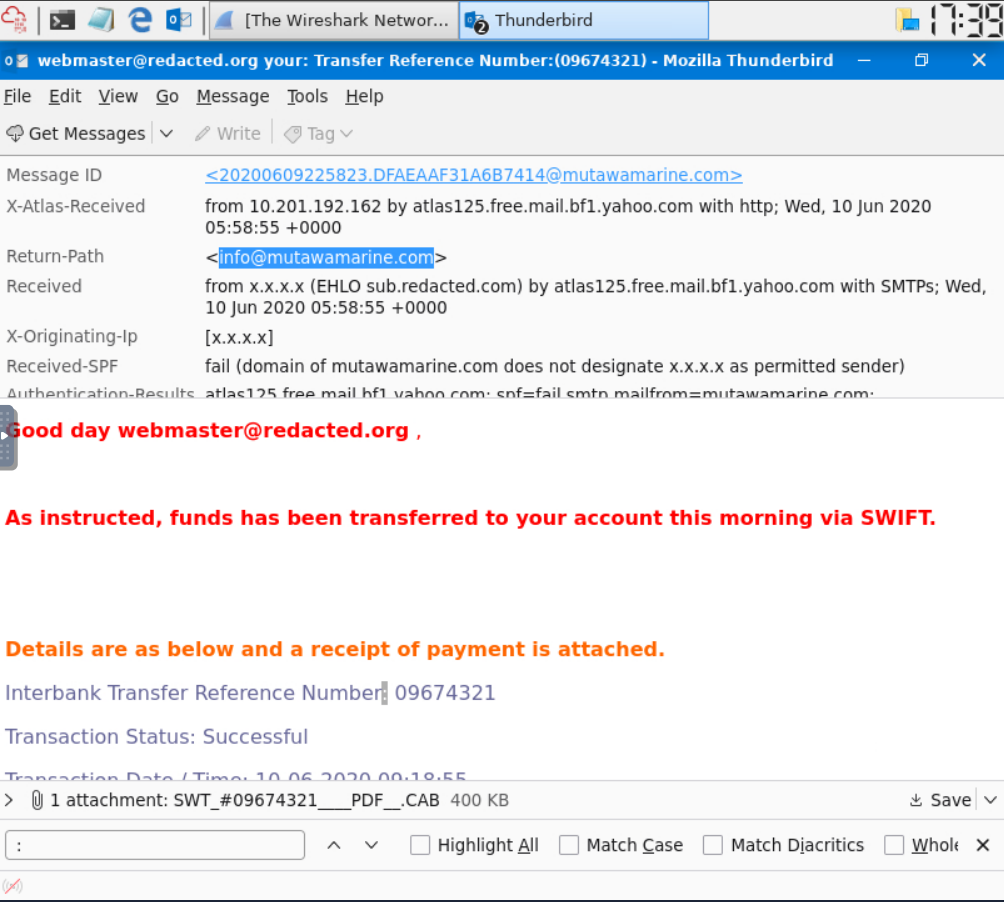1004x902 pixels.
Task: Click the online status icon in status bar
Action: click(x=12, y=886)
